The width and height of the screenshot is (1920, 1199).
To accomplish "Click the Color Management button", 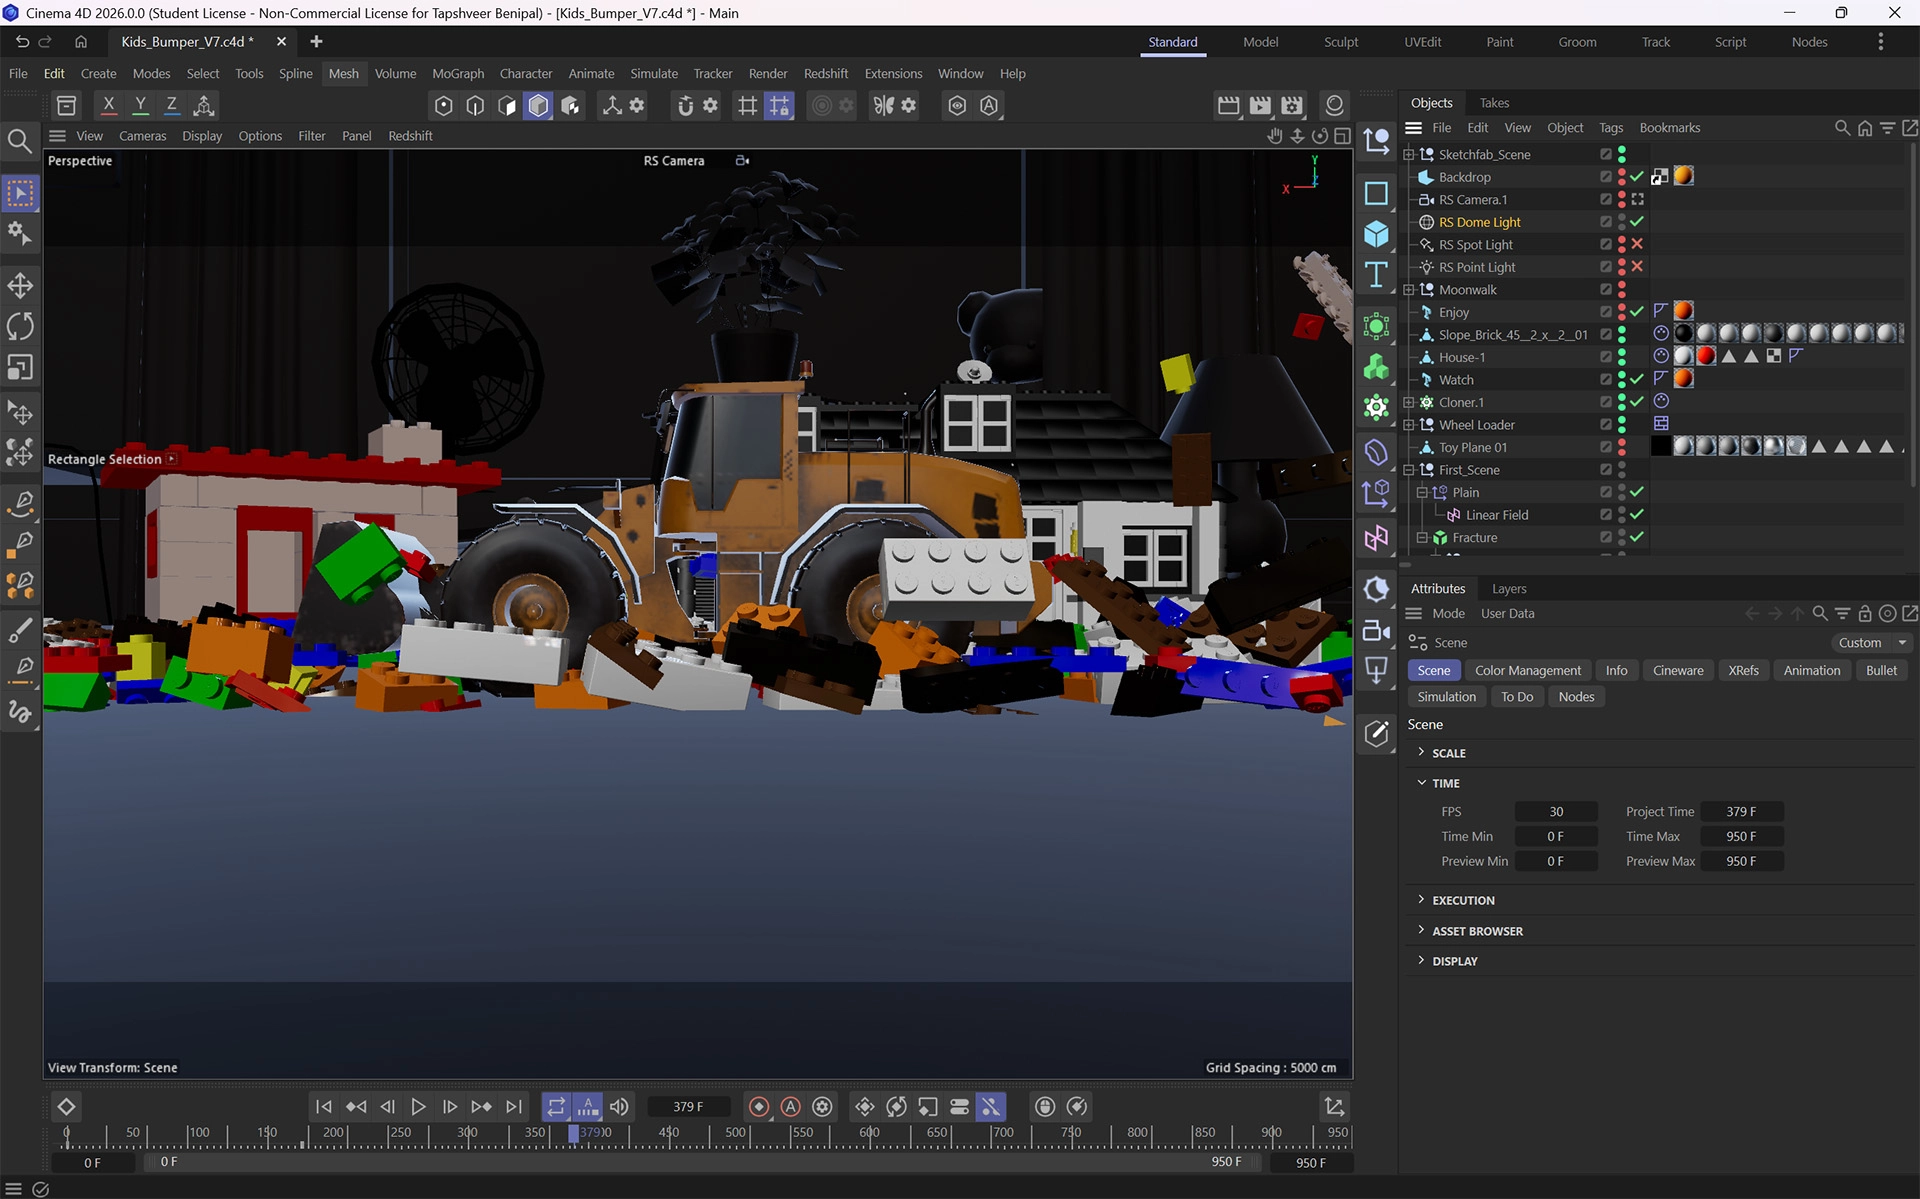I will (1527, 671).
